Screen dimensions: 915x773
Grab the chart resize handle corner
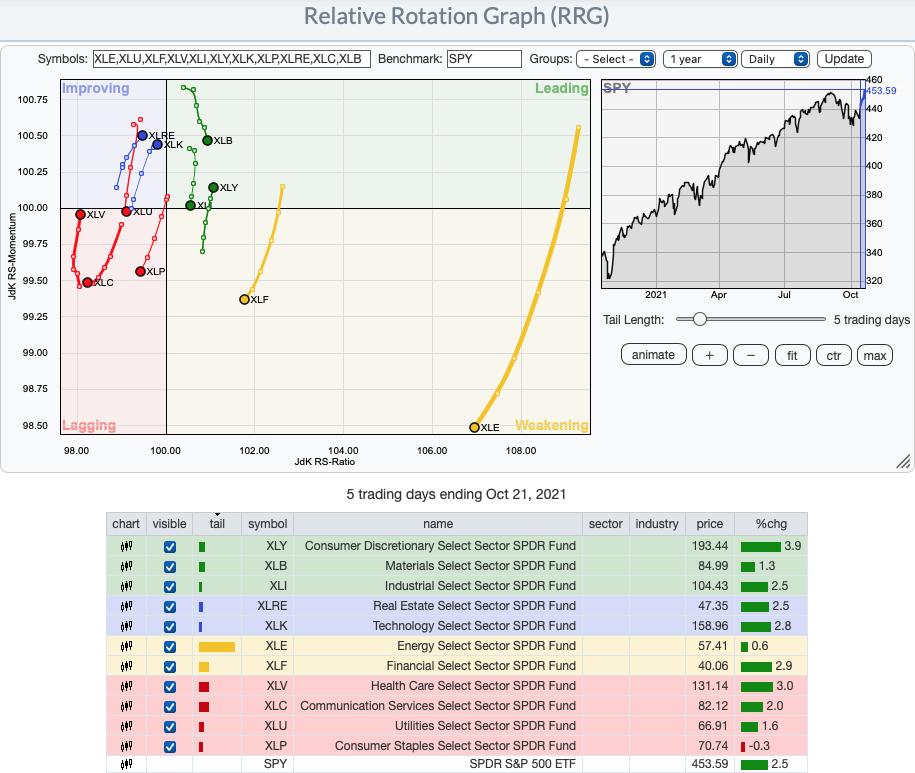tap(903, 461)
